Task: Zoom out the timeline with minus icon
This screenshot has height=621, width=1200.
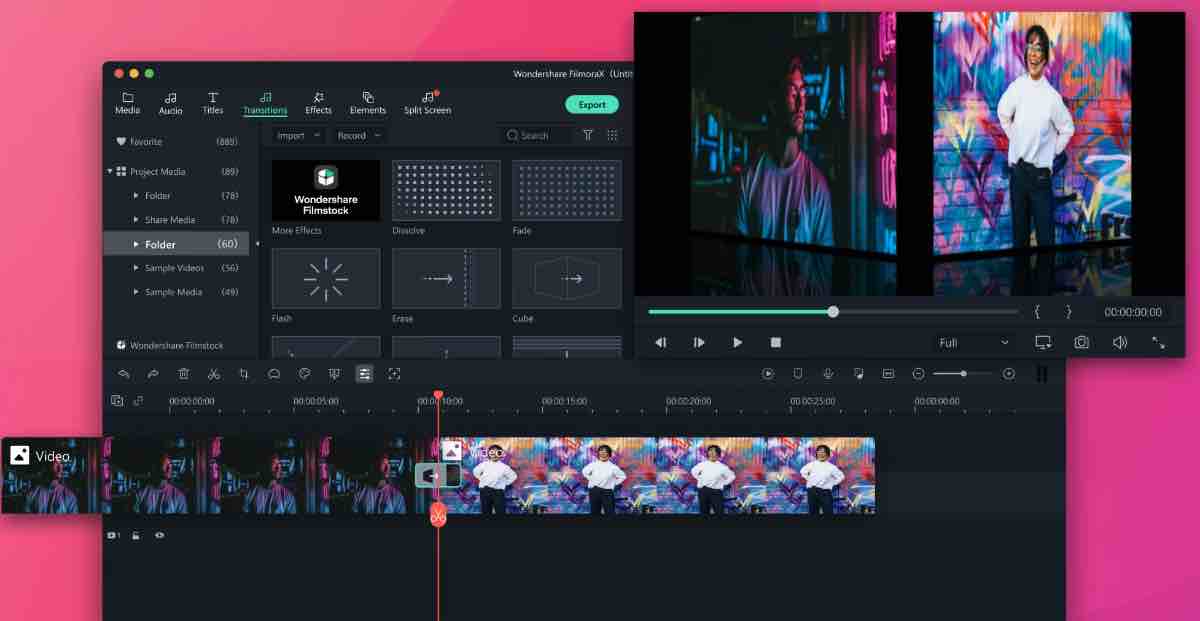Action: (x=919, y=373)
